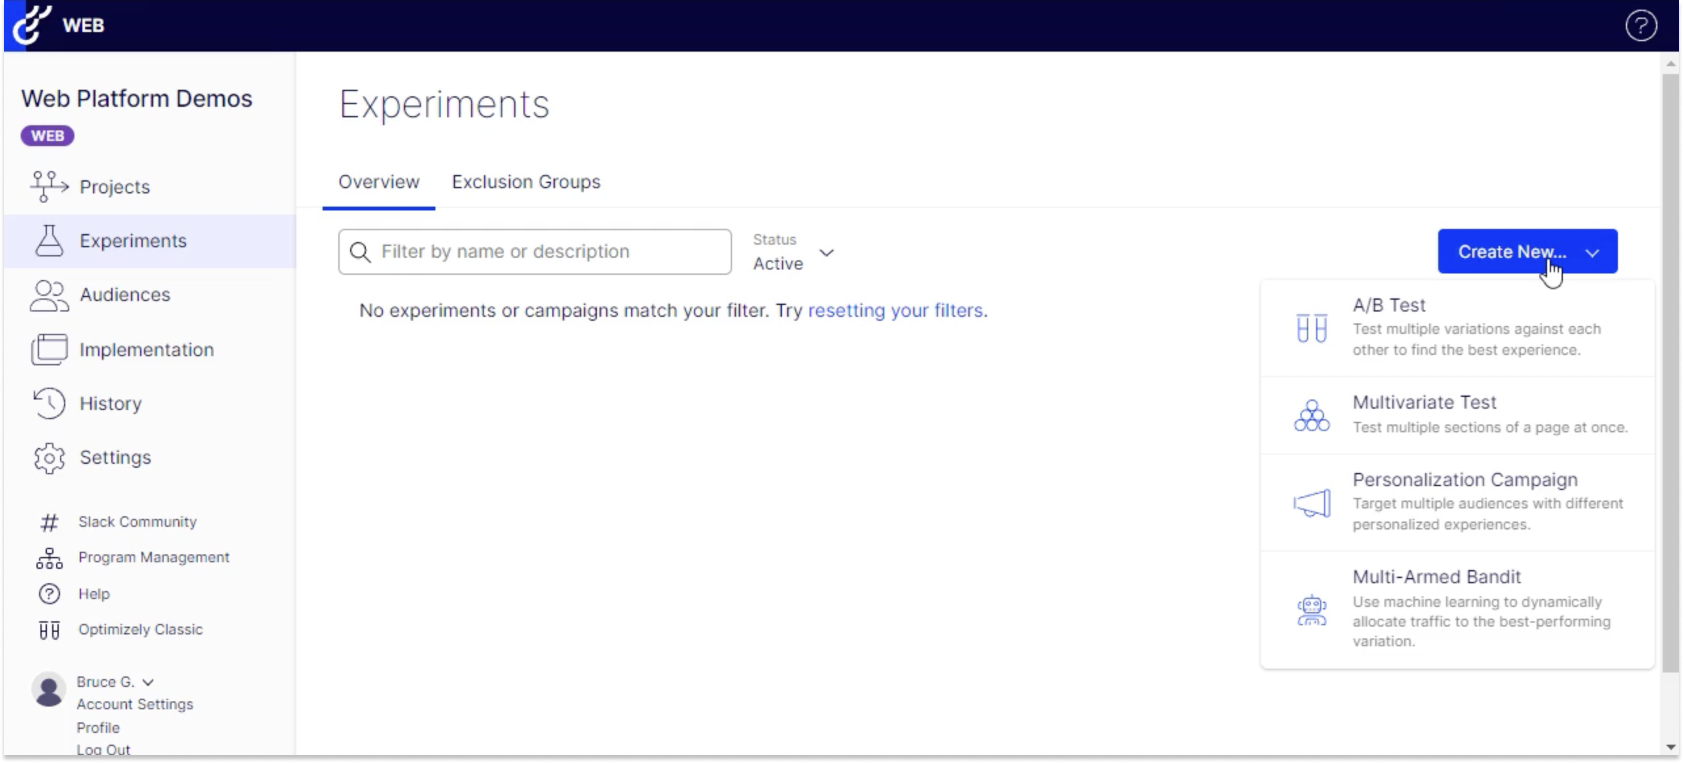
Task: Open Slack Community link
Action: [137, 522]
